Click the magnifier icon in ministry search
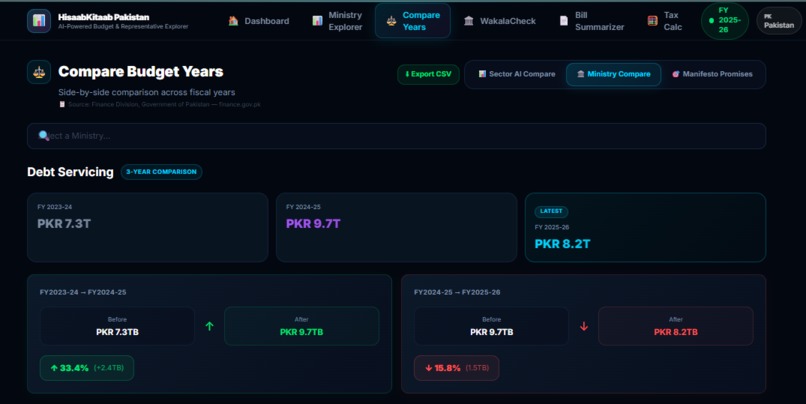The image size is (806, 404). tap(44, 136)
